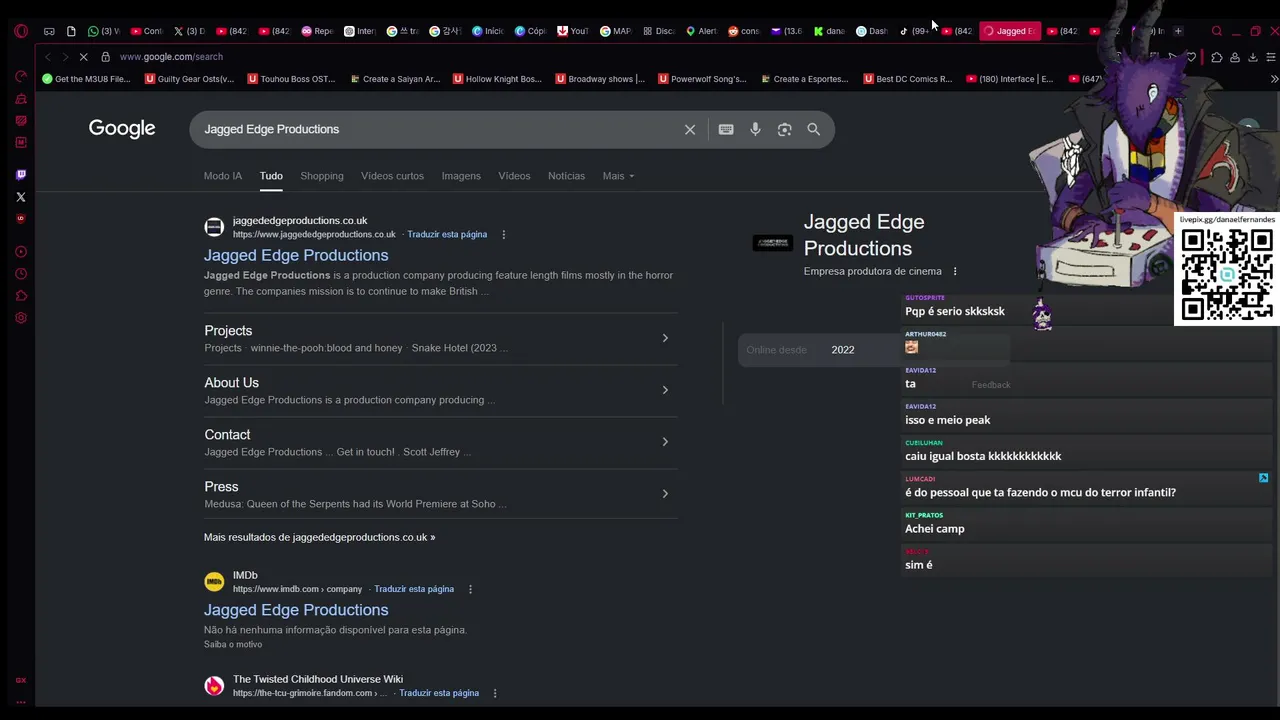Open Twitch in the Opera sidebar
Image resolution: width=1280 pixels, height=720 pixels.
21,175
